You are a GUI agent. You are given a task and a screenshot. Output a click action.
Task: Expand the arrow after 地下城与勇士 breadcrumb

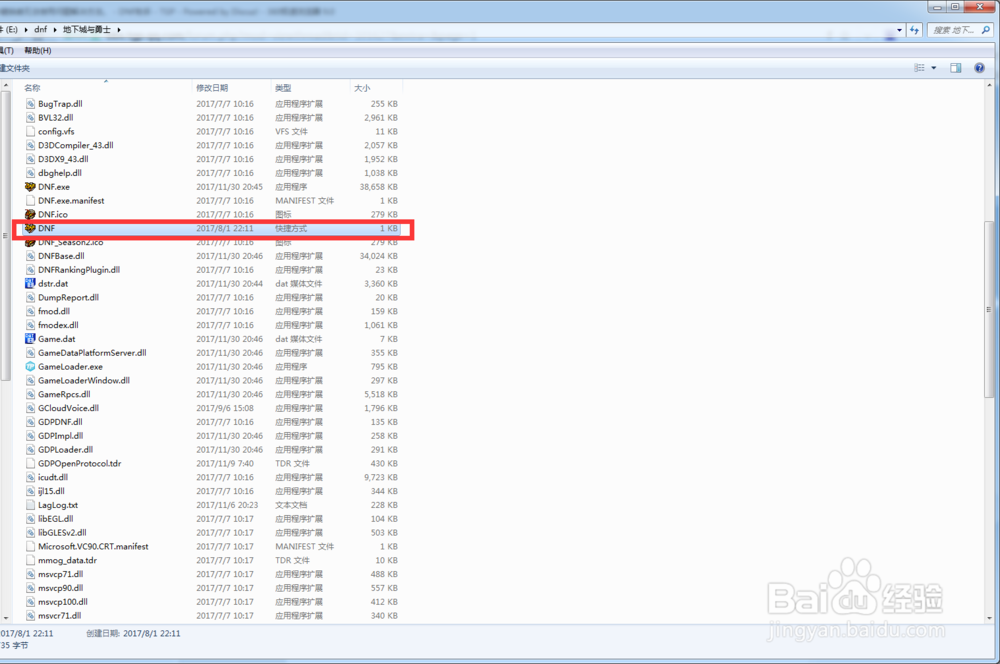click(119, 30)
